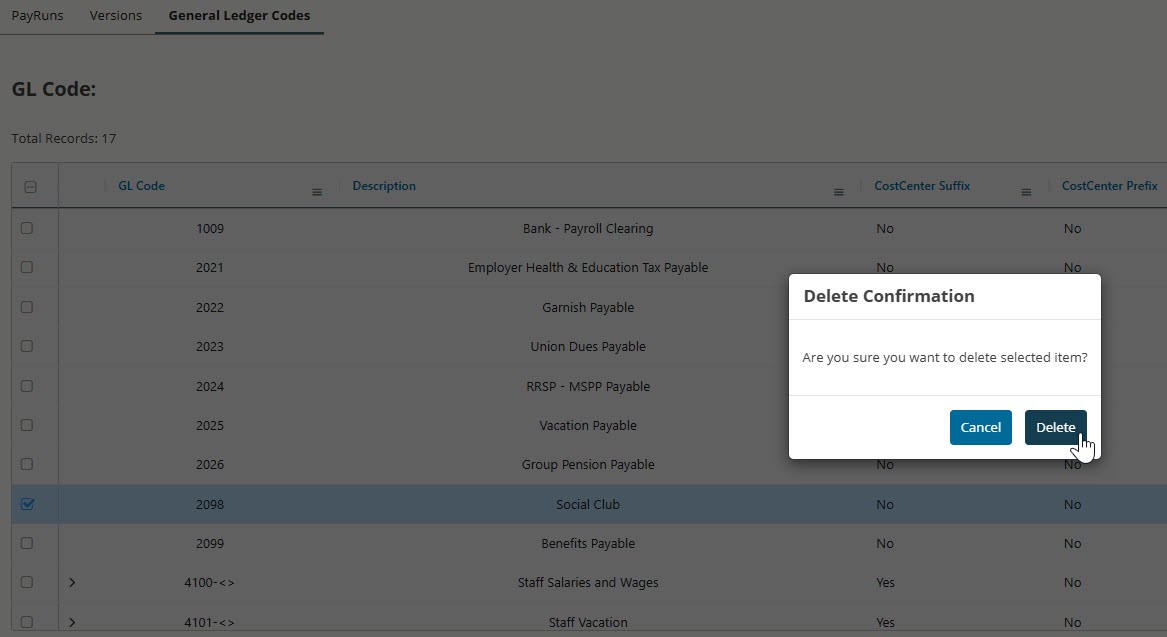Click GL code cell 2023
The width and height of the screenshot is (1167, 637).
[210, 346]
